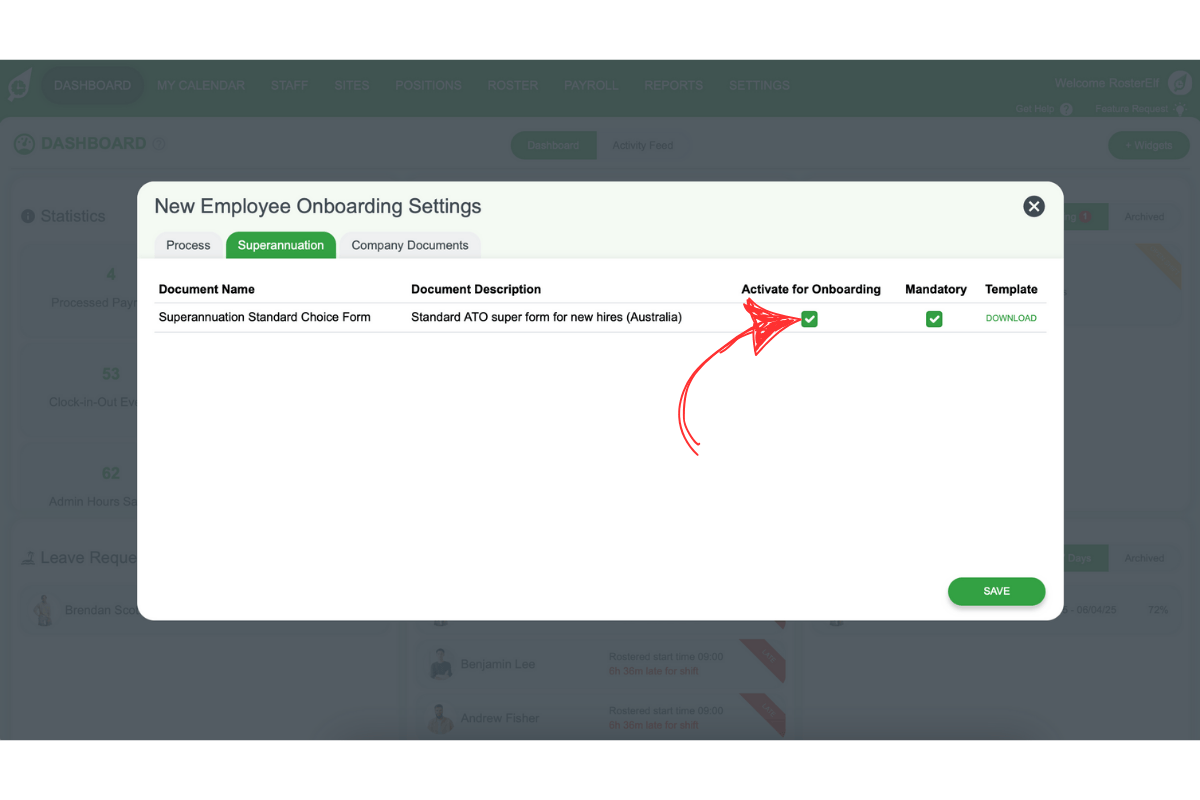Click the Standard ATO super form description

[546, 317]
